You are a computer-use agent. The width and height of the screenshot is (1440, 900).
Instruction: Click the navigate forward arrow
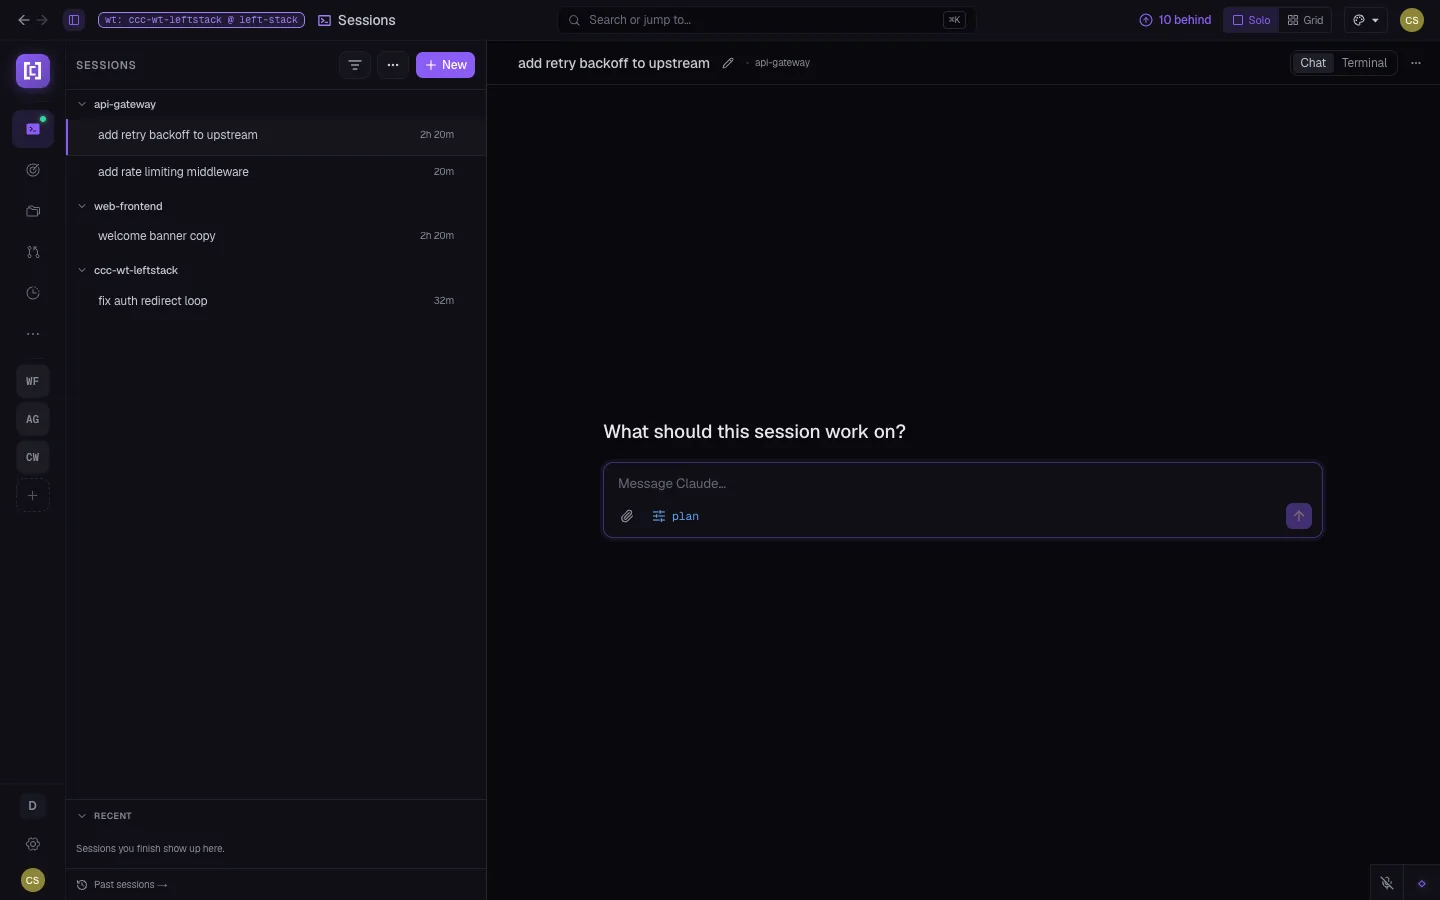[x=42, y=20]
